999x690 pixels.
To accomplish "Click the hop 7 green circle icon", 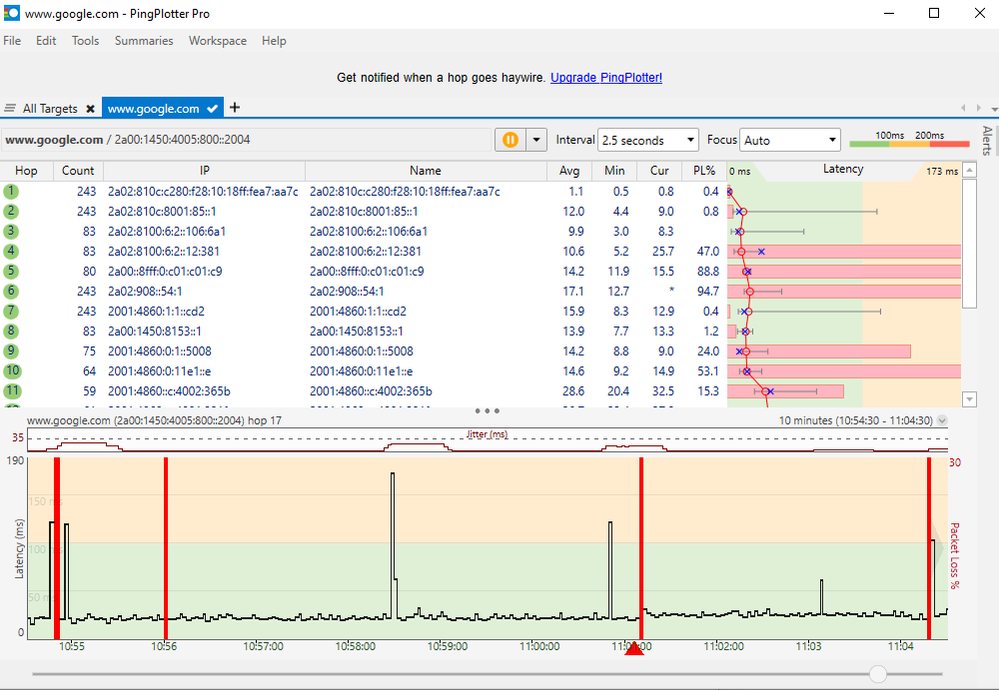I will click(11, 311).
